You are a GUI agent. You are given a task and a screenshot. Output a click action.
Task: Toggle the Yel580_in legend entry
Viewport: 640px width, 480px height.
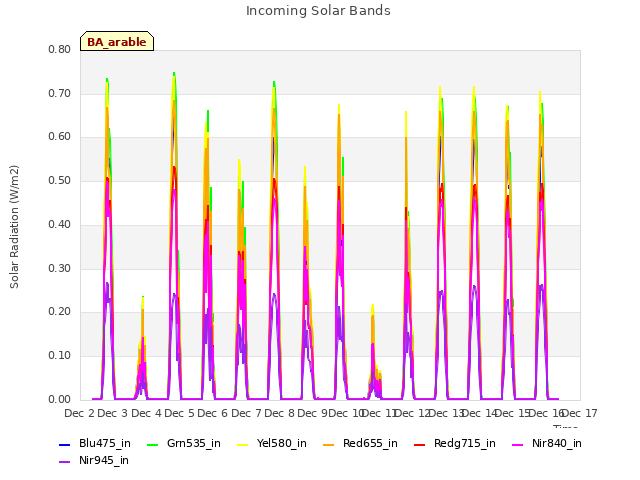point(272,443)
